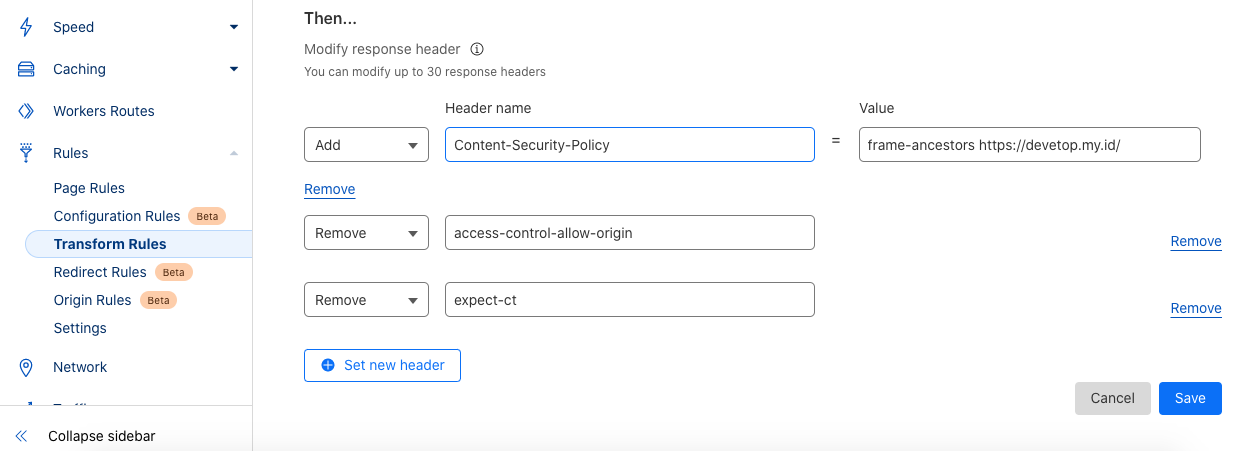This screenshot has height=451, width=1251.
Task: Click the plus icon in Set new header
Action: coord(327,365)
